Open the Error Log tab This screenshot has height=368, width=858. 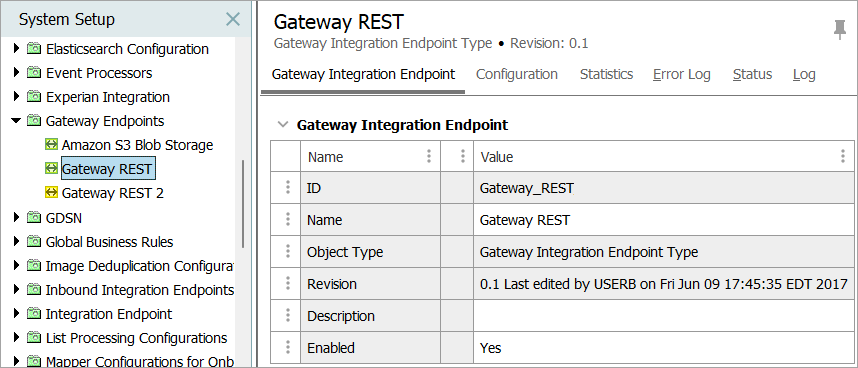coord(681,74)
